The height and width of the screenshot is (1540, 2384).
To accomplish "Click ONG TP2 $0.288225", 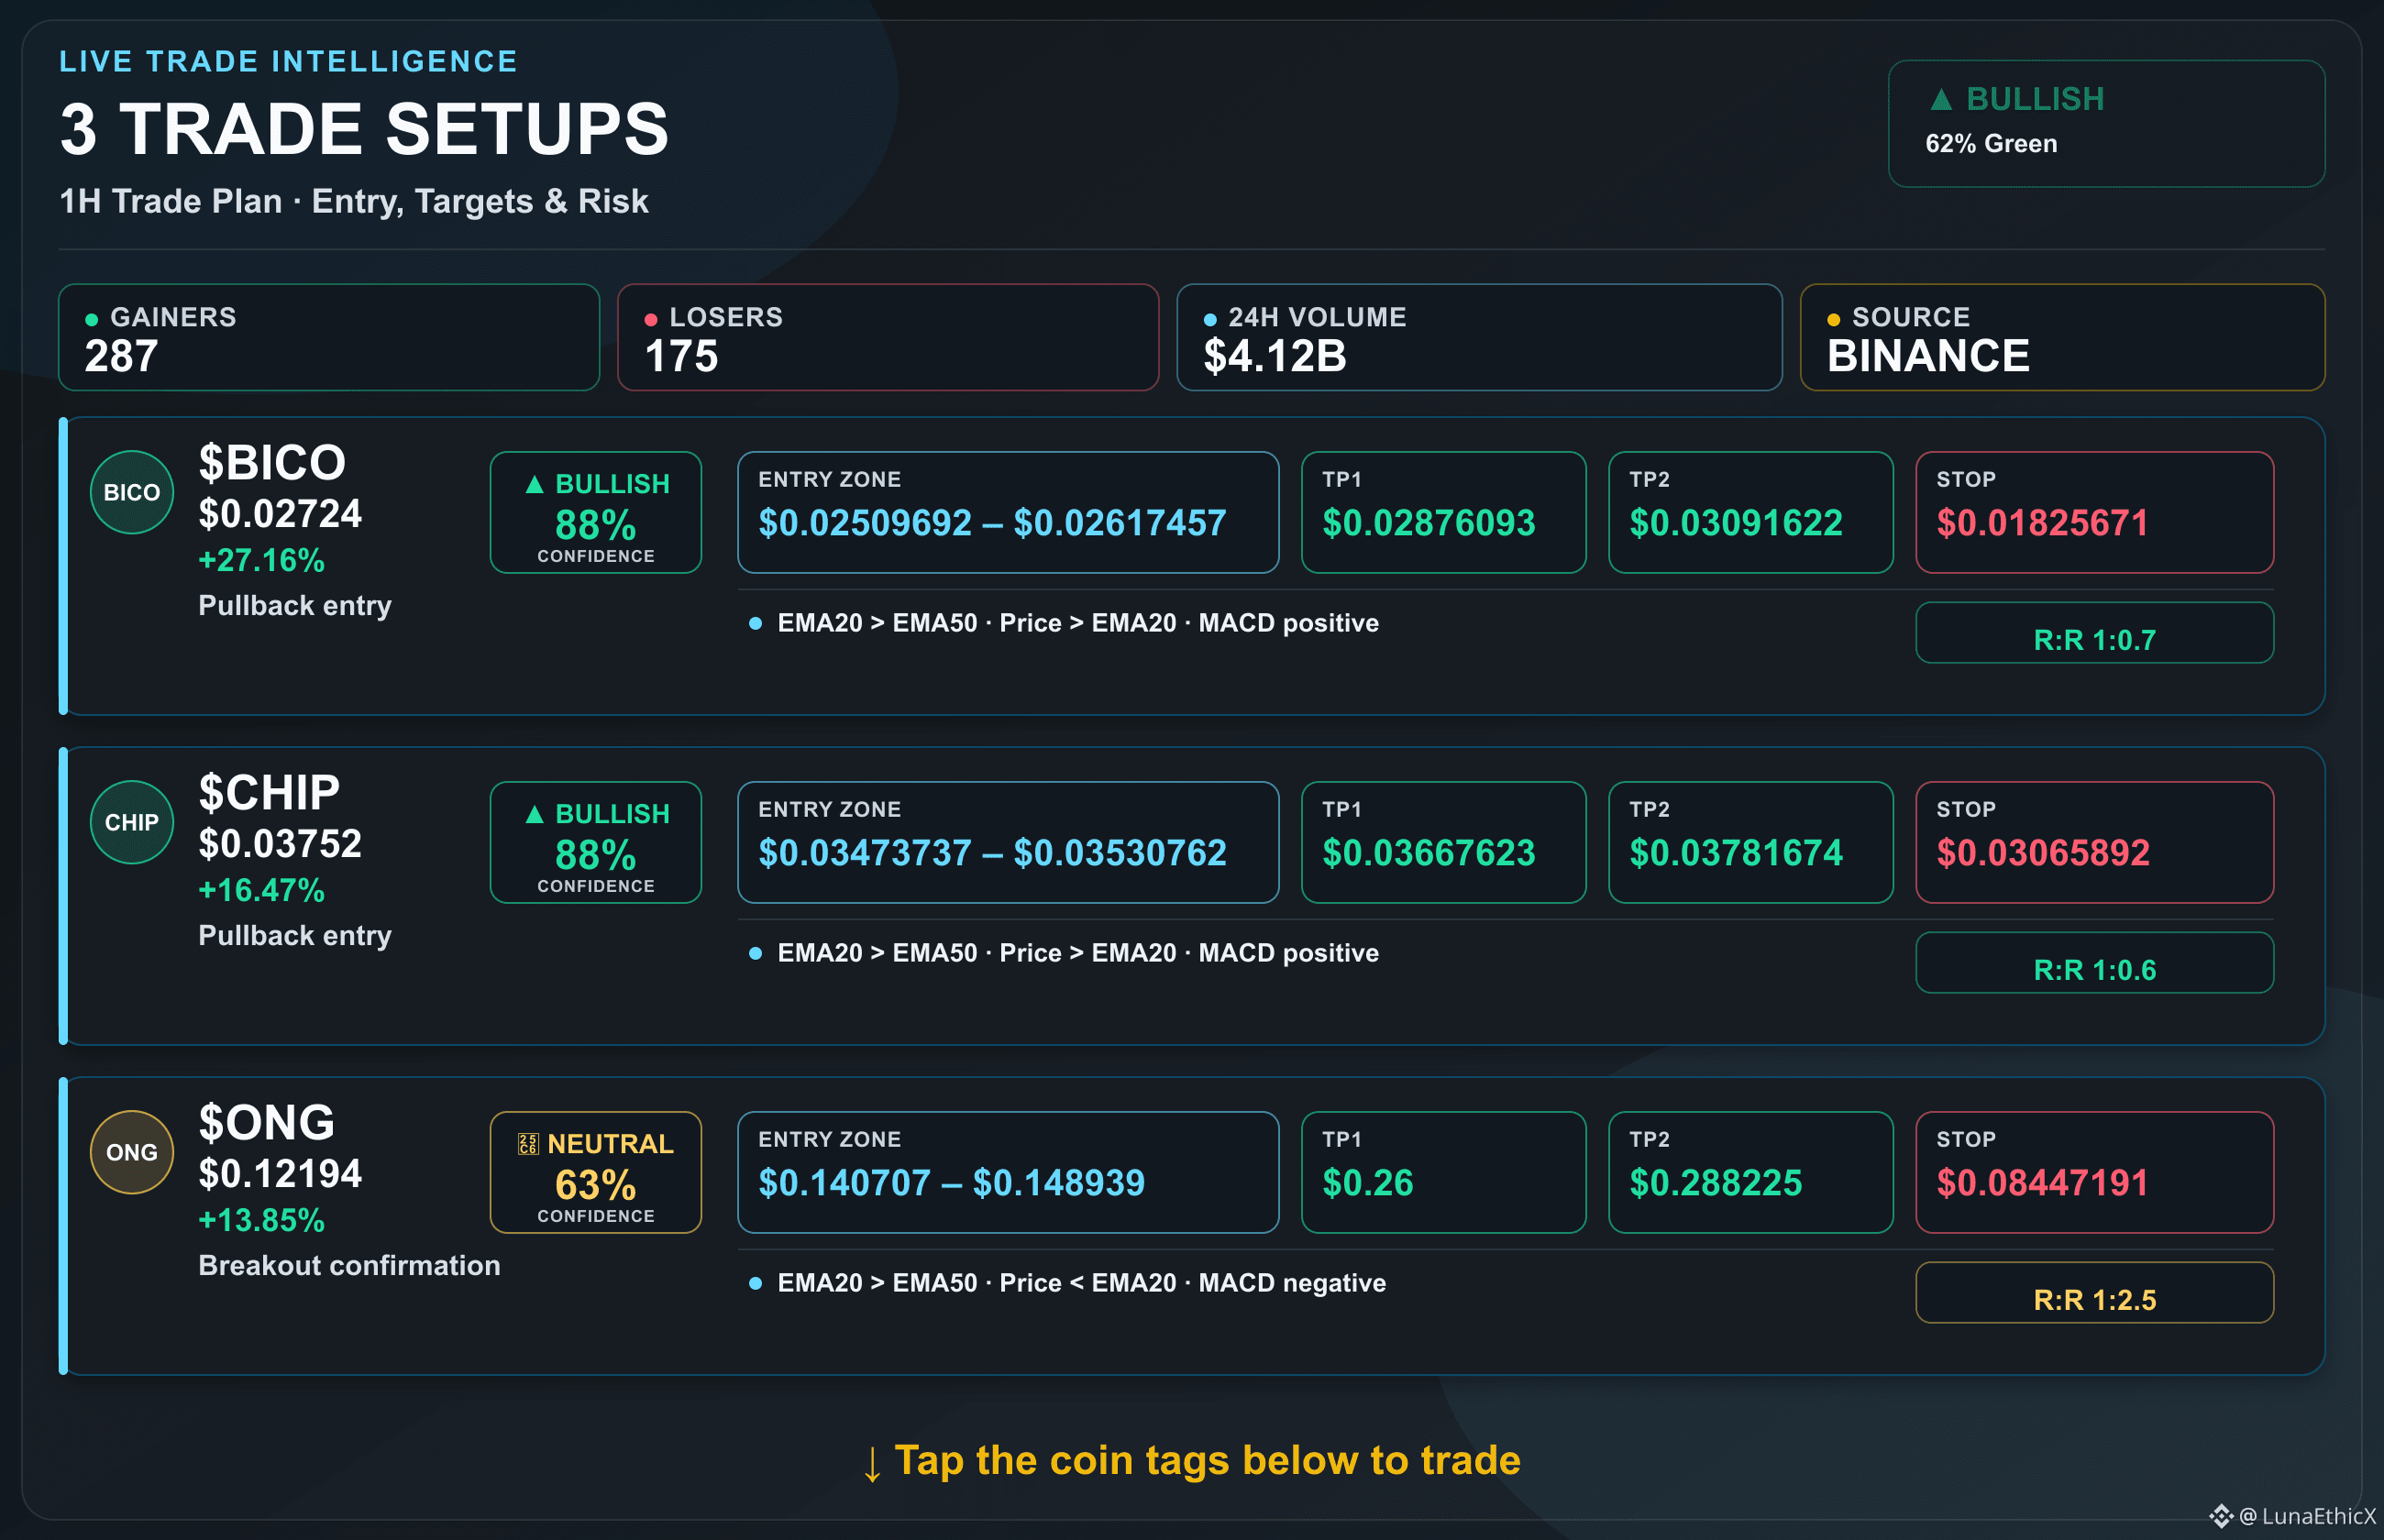I will coord(1750,1172).
